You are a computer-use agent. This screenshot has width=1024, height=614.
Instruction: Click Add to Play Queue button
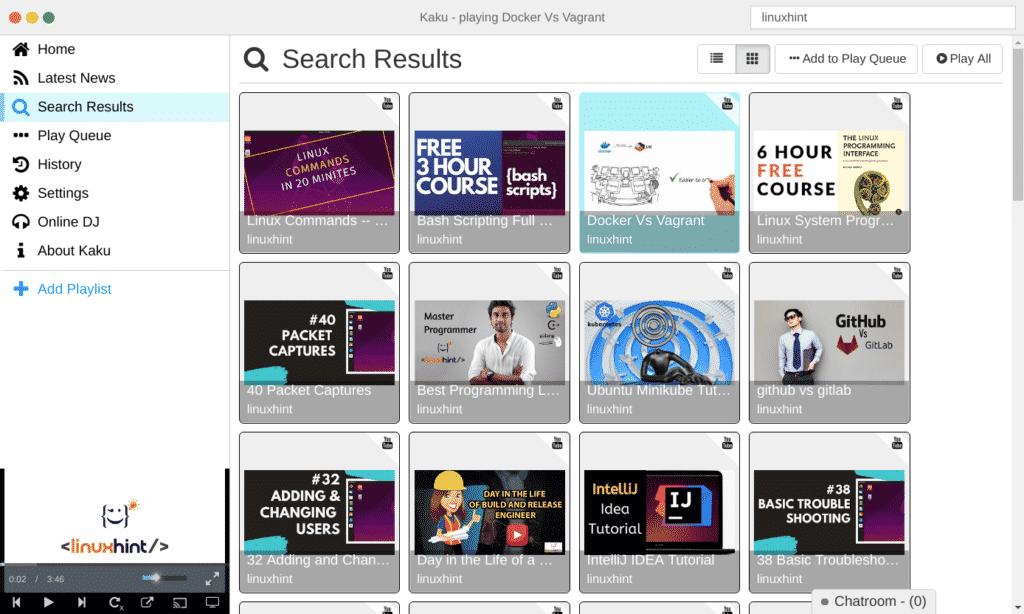[846, 59]
